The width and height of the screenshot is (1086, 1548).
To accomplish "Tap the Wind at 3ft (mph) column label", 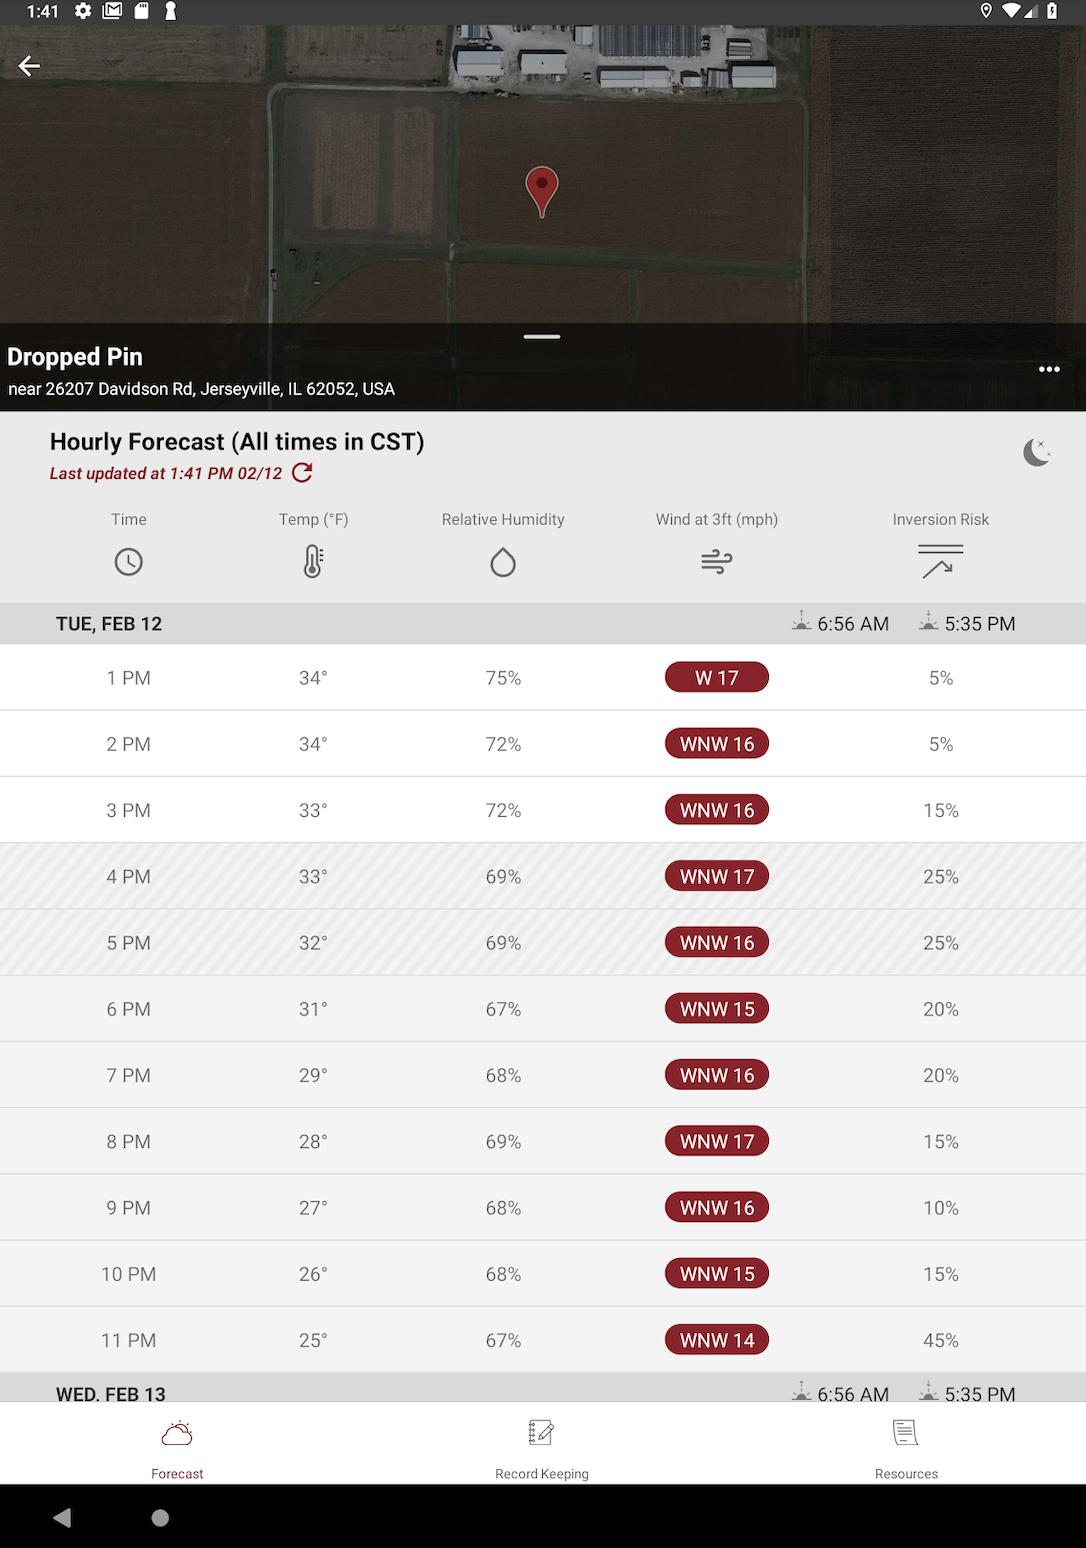I will 717,519.
